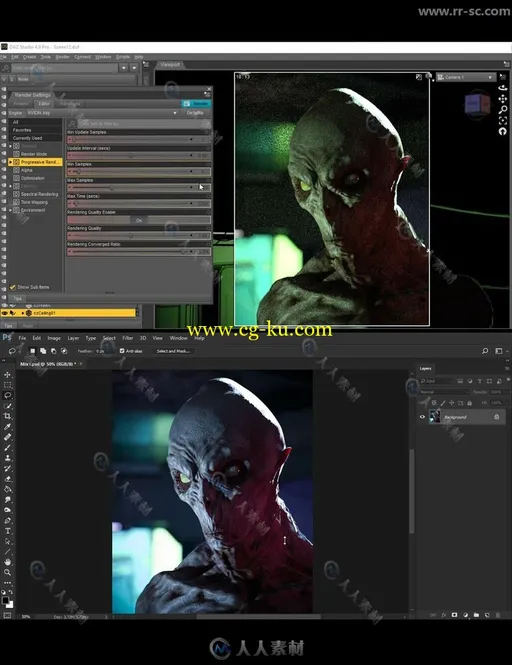Screen dimensions: 512x665
Task: Select the Favorites filter row
Action: tap(35, 130)
